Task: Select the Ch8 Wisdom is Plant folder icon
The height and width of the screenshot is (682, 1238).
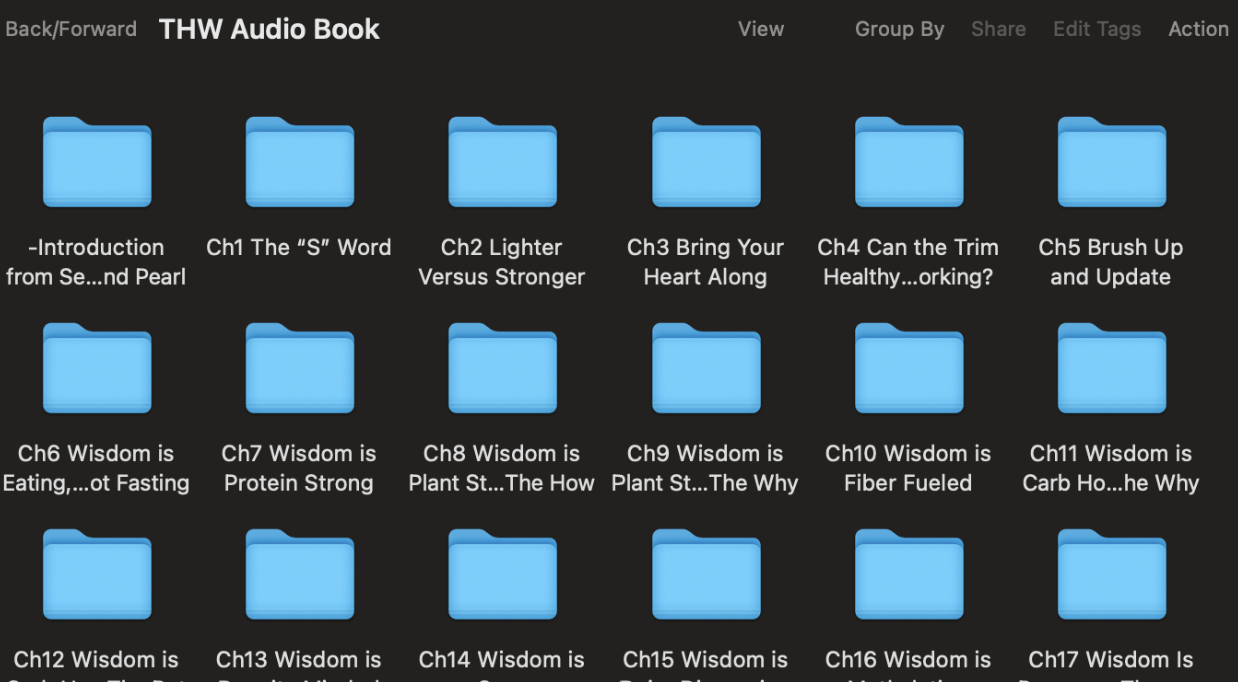Action: click(x=503, y=368)
